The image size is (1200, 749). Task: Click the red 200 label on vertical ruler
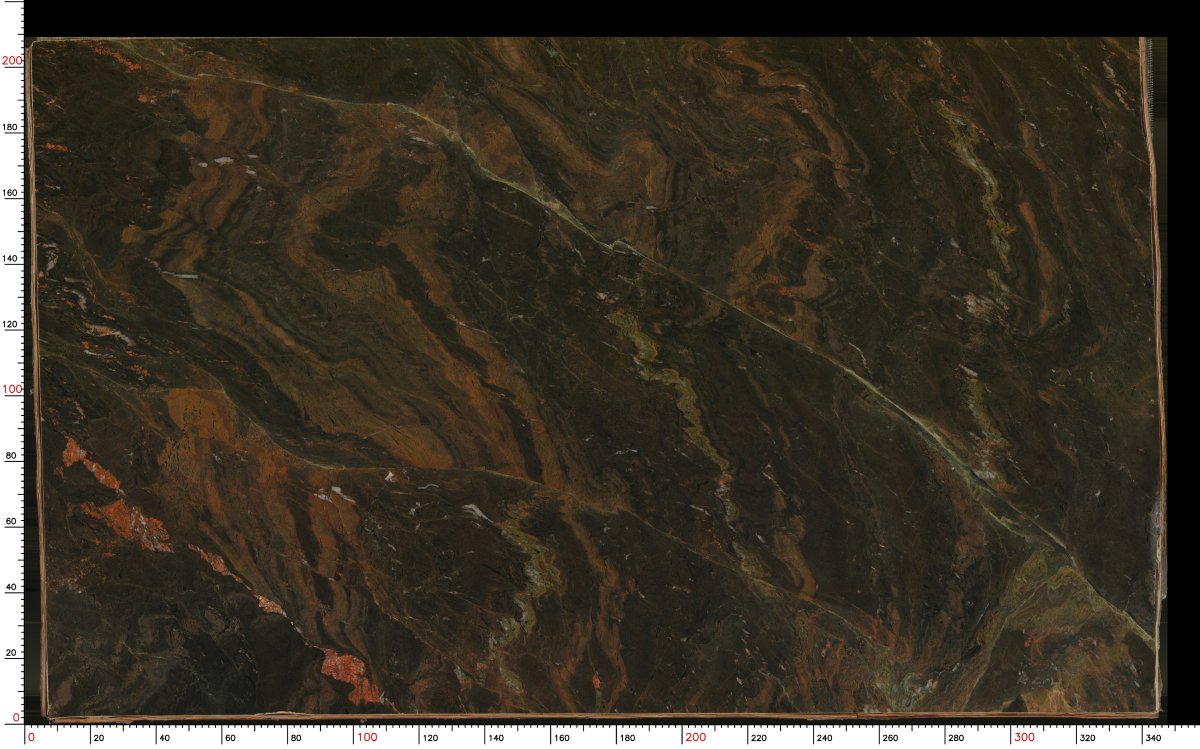point(11,61)
